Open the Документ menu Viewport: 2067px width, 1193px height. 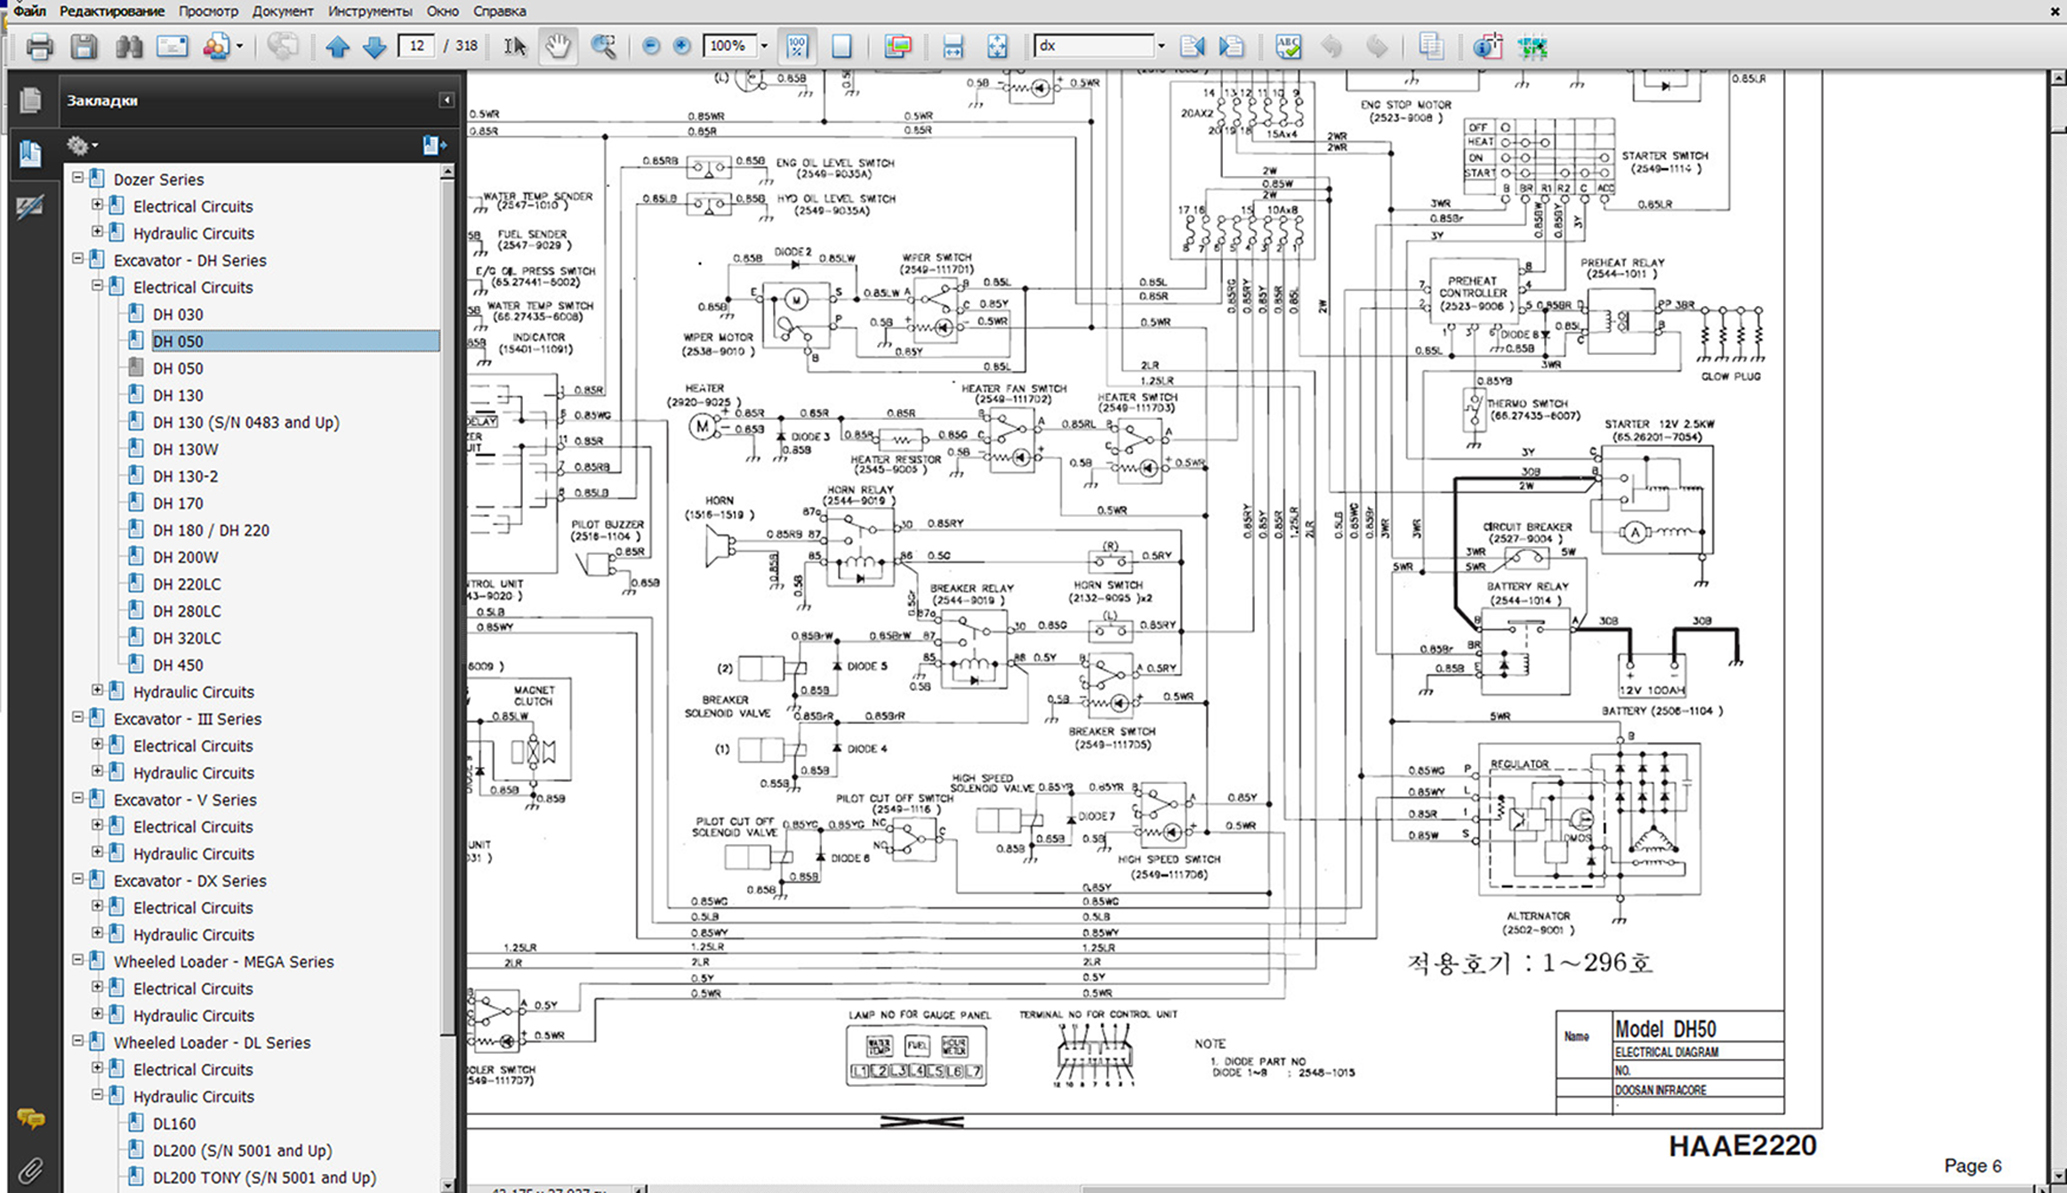tap(282, 11)
